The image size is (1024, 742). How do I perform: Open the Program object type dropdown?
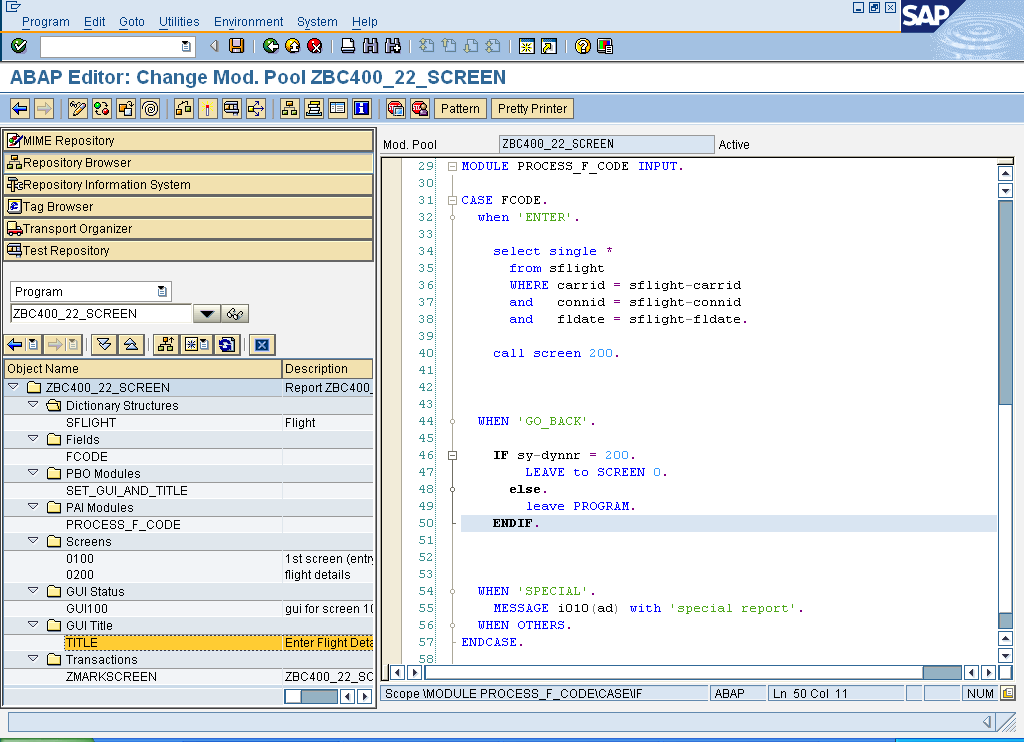[162, 291]
